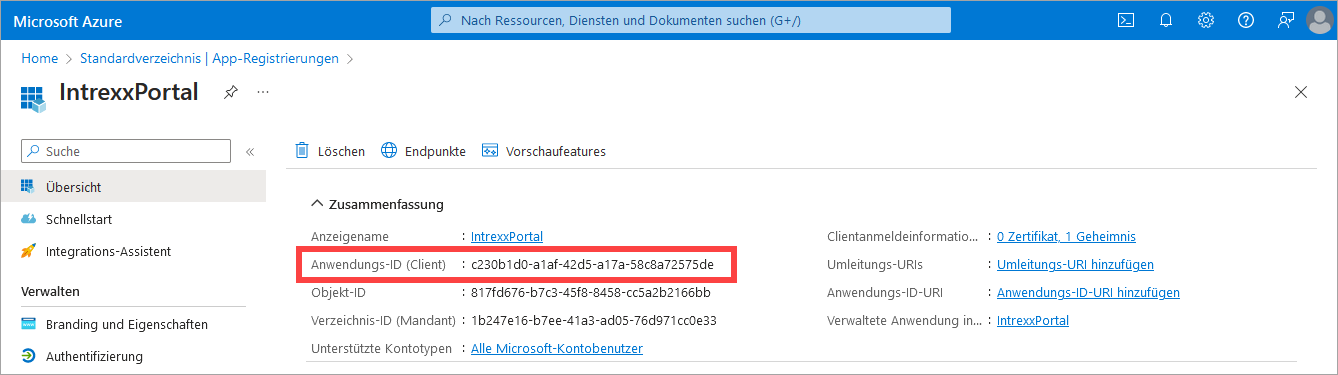Screen dimensions: 1338x375
Task: Open the Verwaltete Anwendung IntrexxPortal link
Action: 1033,321
